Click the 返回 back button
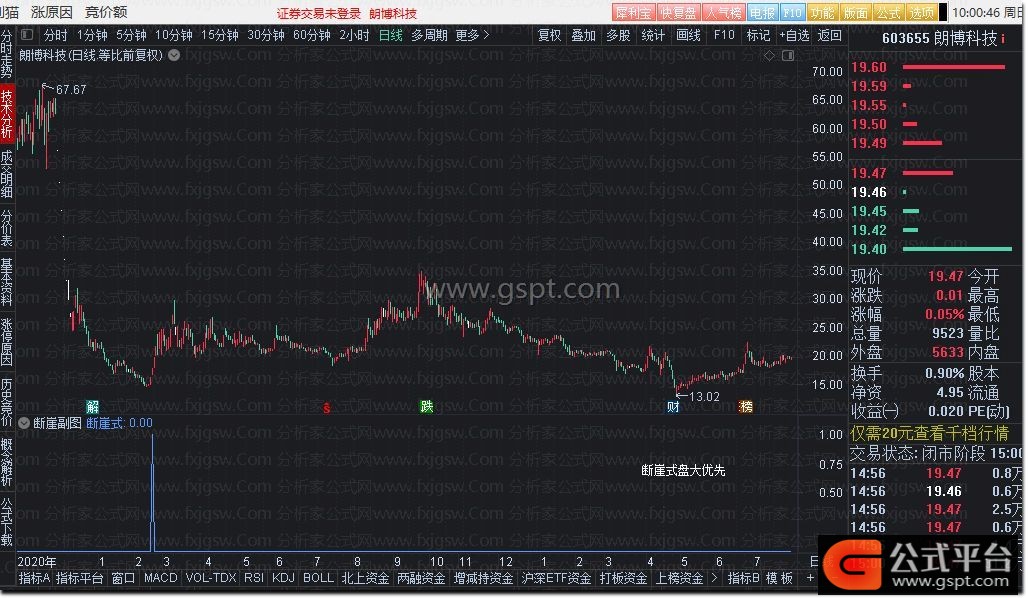This screenshot has width=1028, height=598. pos(829,35)
